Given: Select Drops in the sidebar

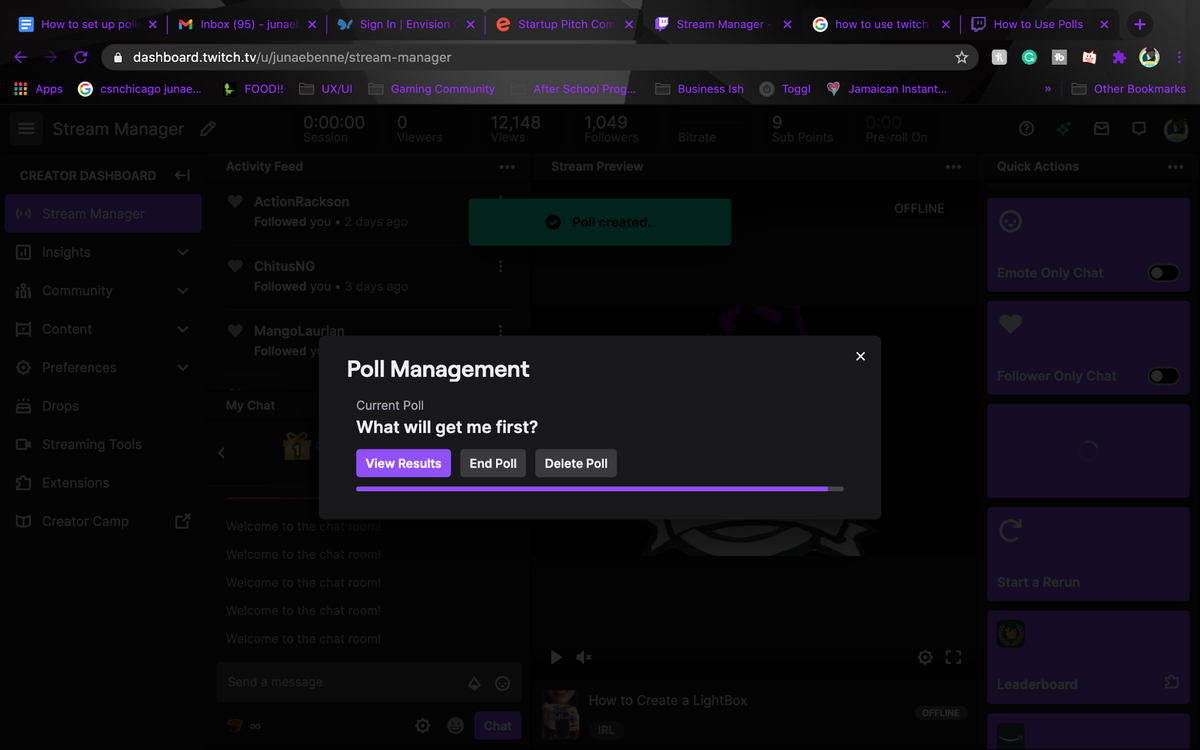Looking at the screenshot, I should pyautogui.click(x=60, y=406).
